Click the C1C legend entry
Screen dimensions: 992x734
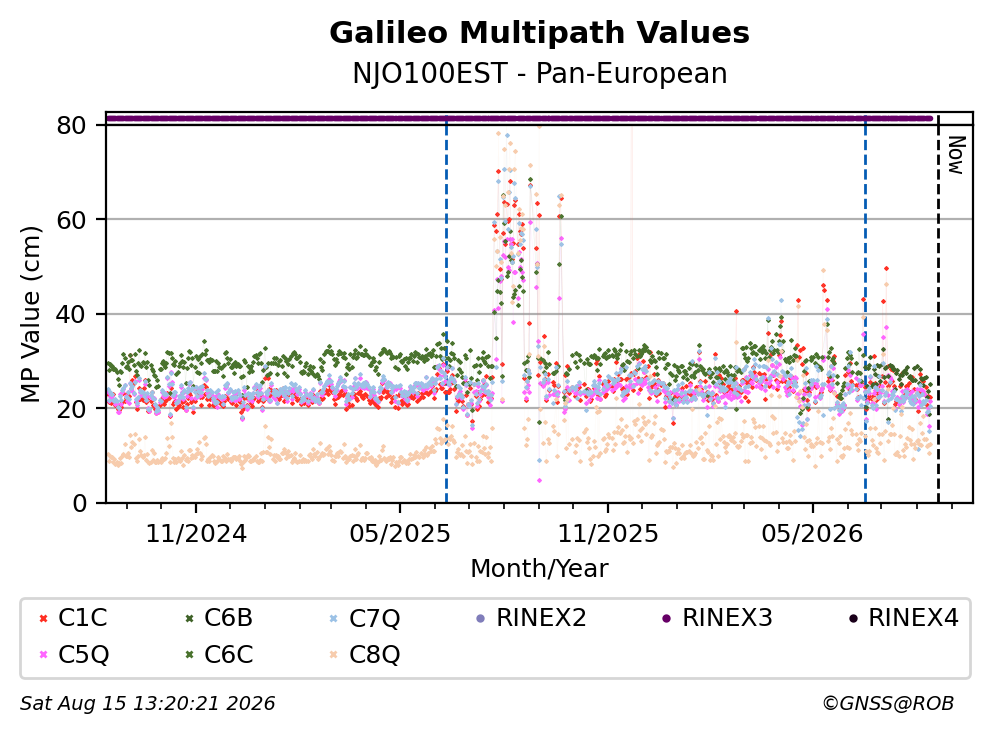tap(73, 618)
